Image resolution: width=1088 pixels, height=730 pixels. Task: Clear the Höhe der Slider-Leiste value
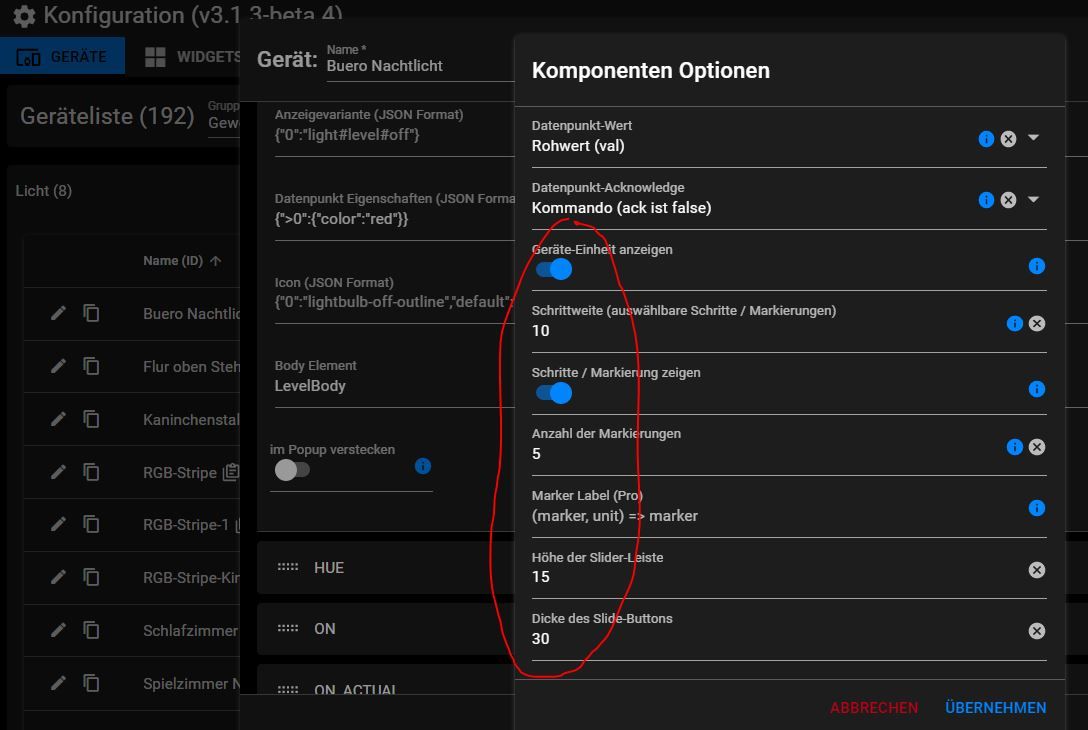pos(1037,570)
